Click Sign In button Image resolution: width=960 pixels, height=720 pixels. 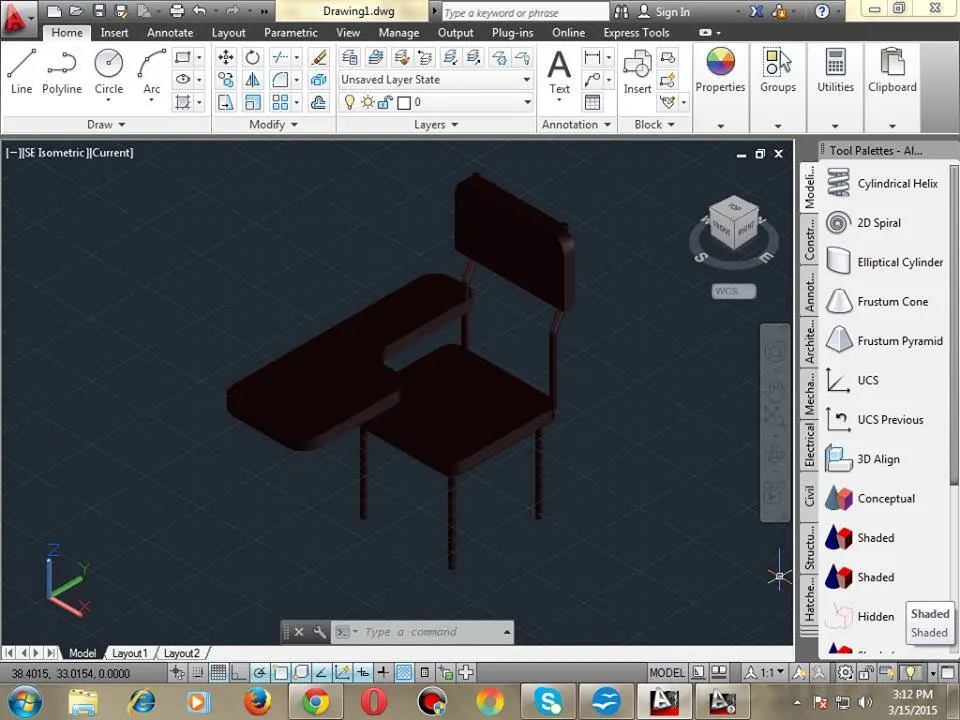[x=664, y=12]
